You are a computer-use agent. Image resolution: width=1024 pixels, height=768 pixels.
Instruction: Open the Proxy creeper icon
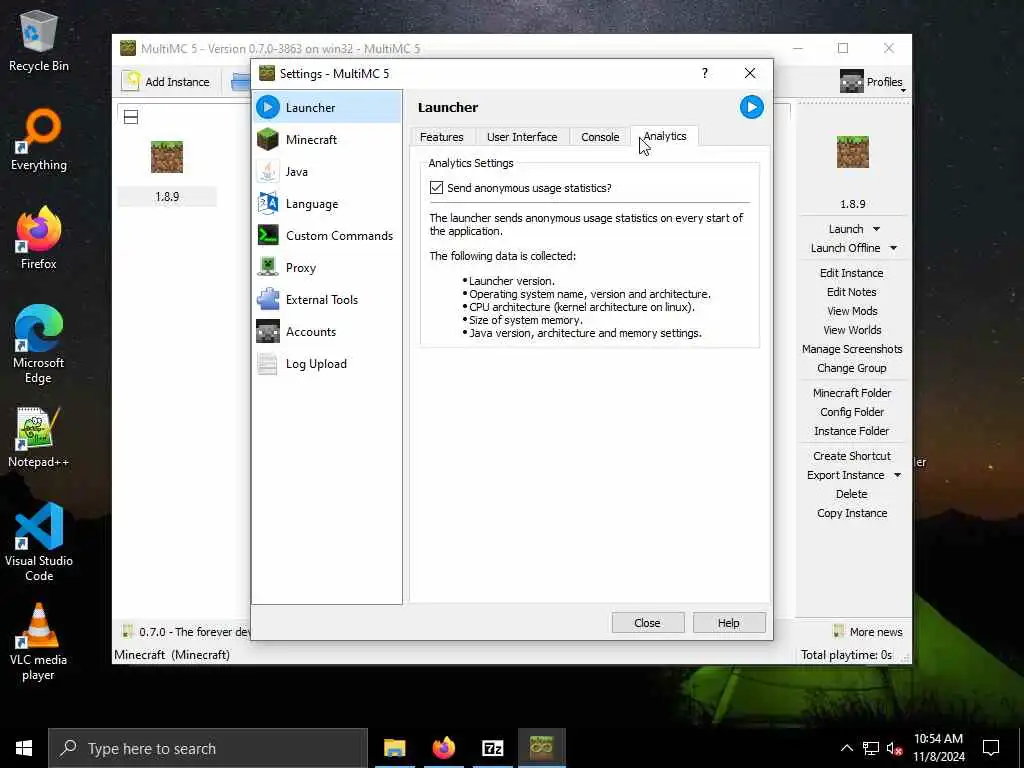[x=268, y=267]
